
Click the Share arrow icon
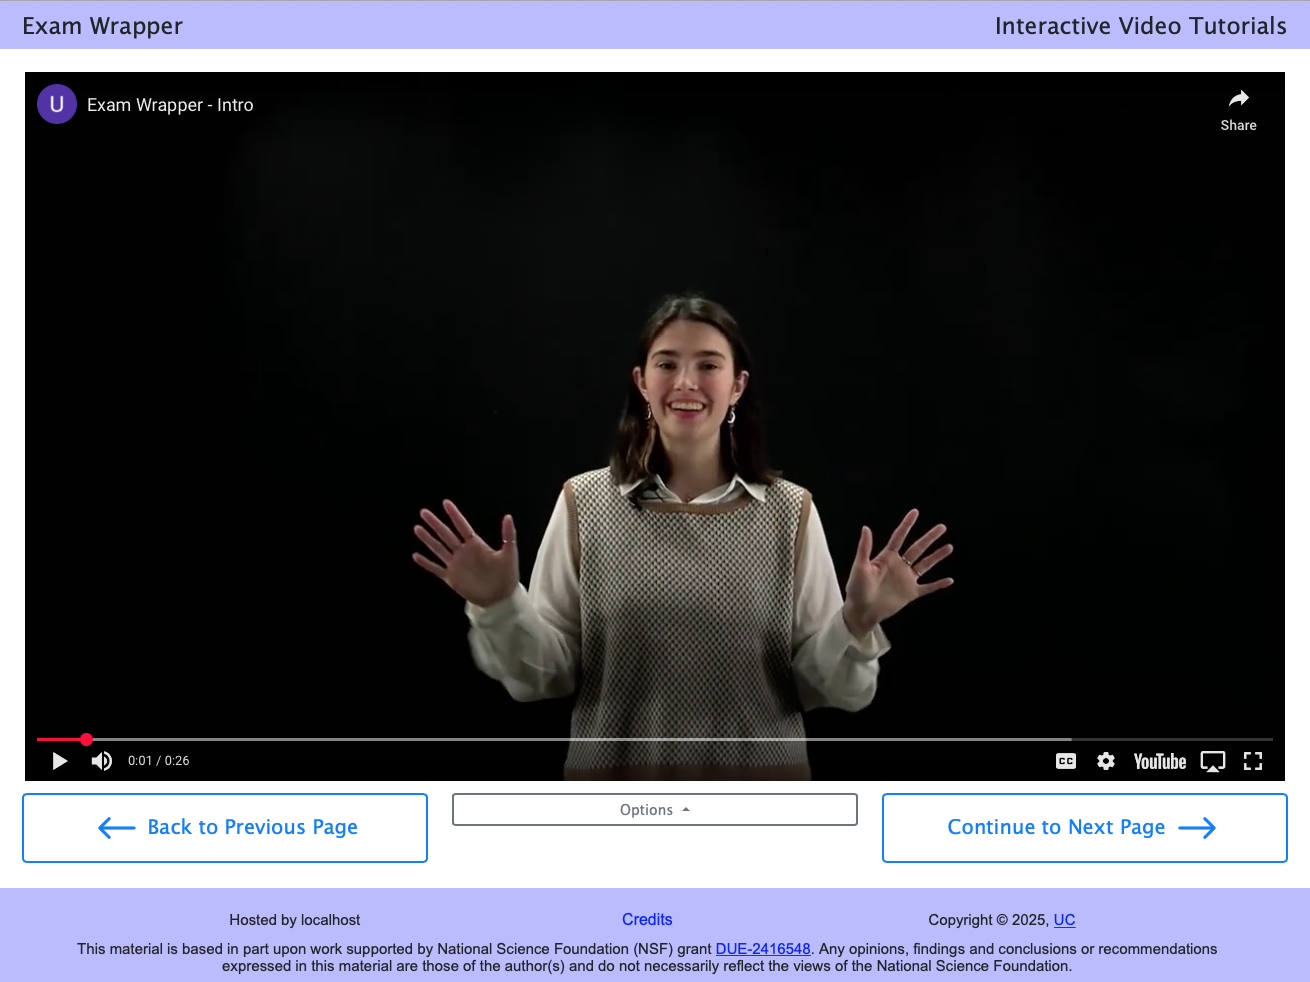[x=1238, y=99]
